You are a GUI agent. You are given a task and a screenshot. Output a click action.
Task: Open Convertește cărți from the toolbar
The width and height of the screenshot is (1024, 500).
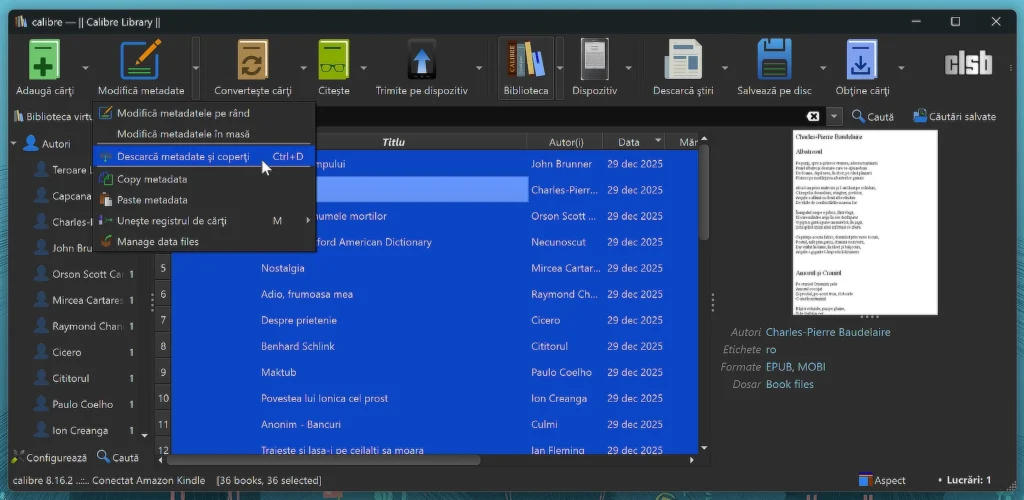pos(252,60)
